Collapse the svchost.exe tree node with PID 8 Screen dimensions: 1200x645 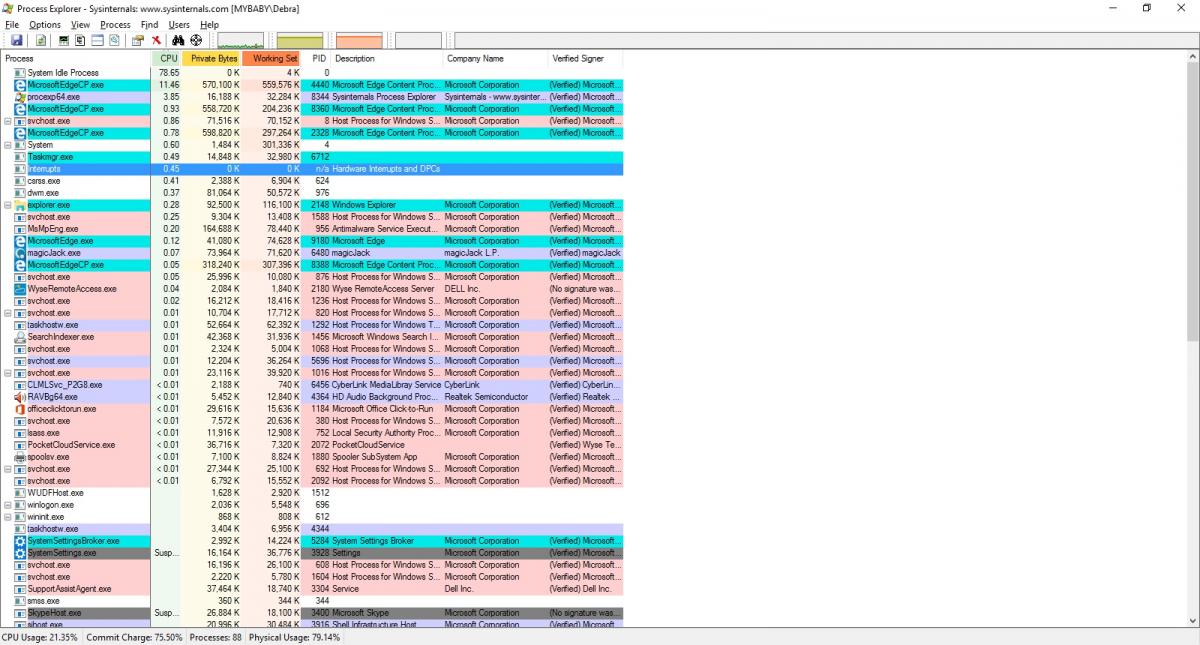8,121
